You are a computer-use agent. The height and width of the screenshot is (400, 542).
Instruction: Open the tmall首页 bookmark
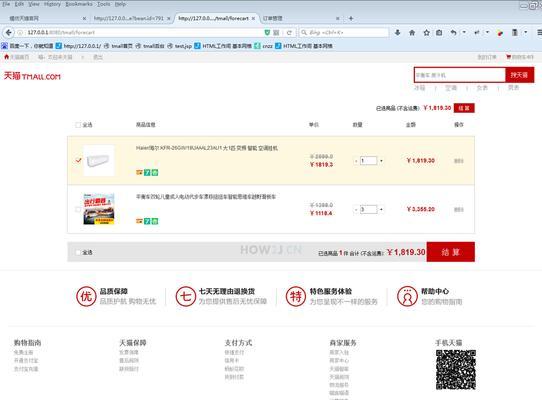[x=118, y=46]
